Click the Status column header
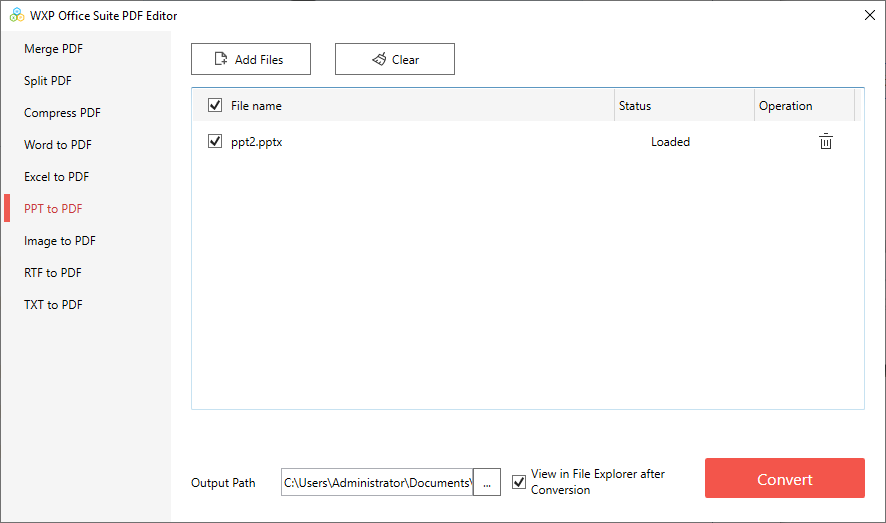This screenshot has width=886, height=523. [x=684, y=106]
